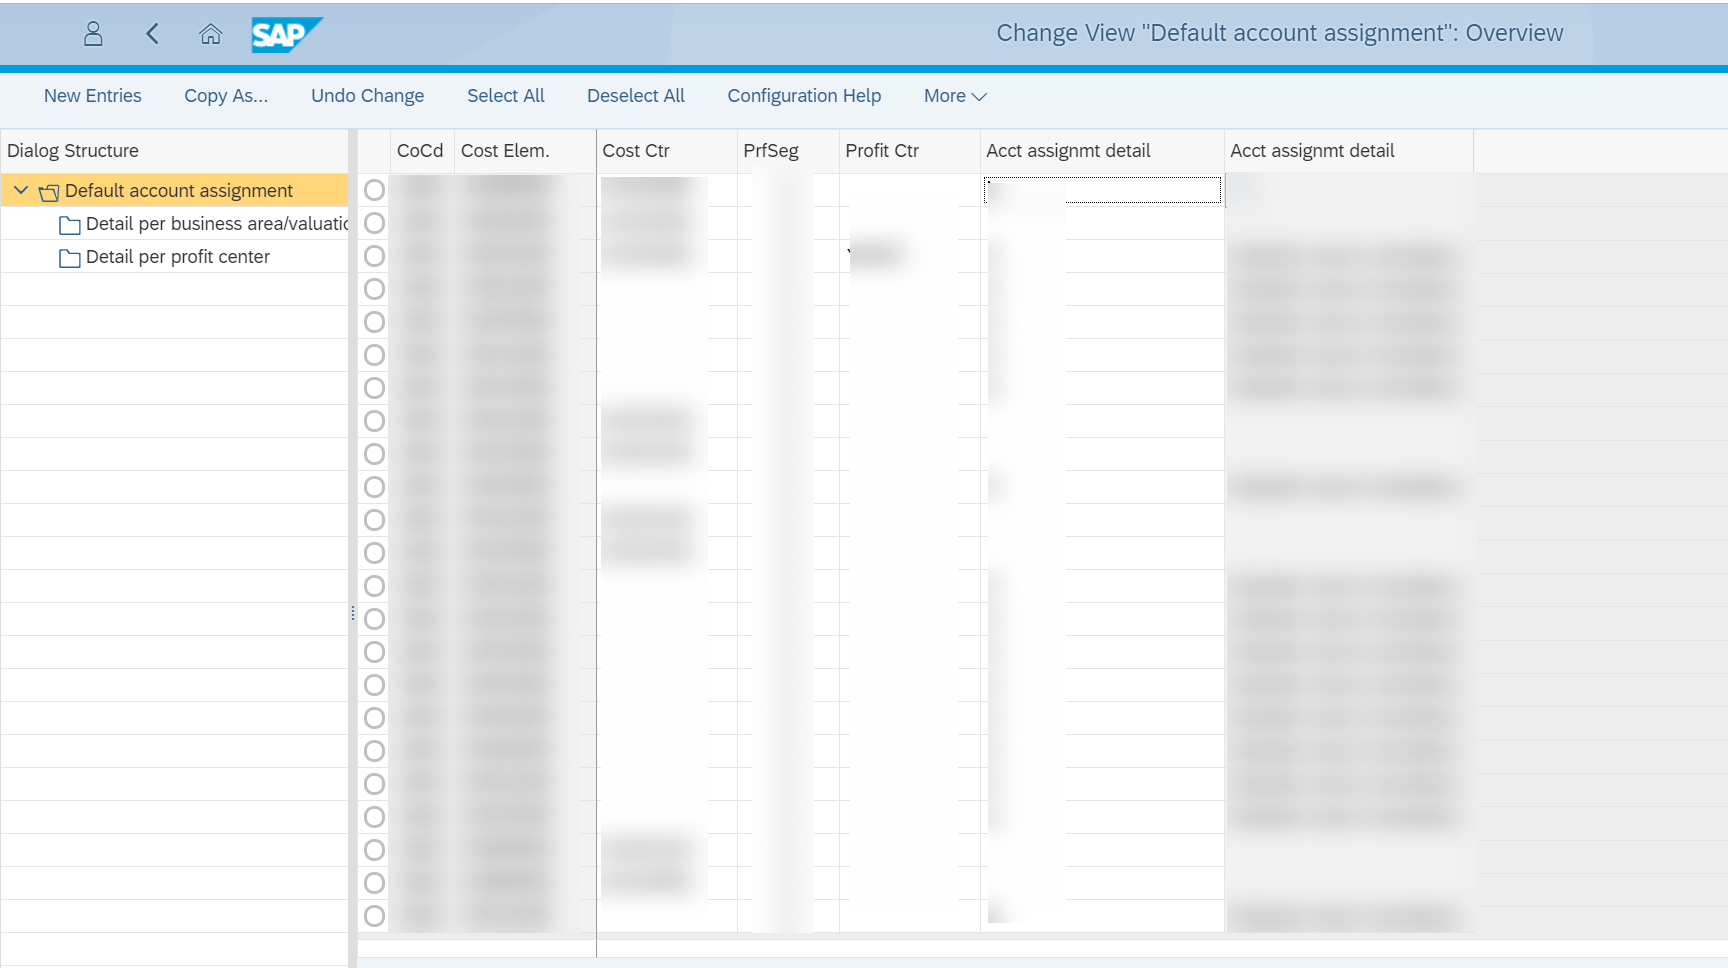Click Undo Change
1728x968 pixels.
point(367,96)
